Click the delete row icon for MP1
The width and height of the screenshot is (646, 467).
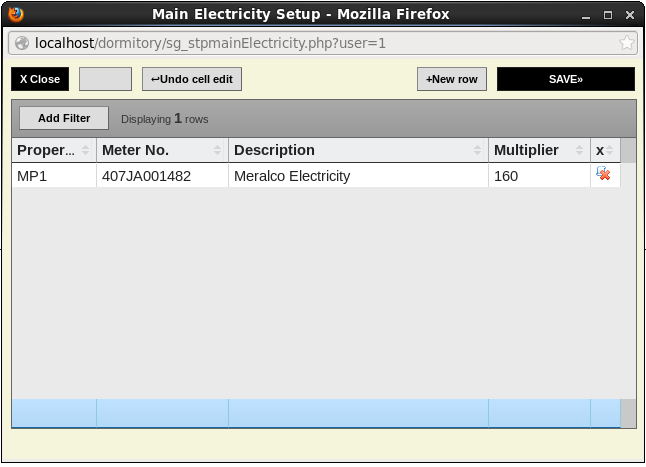click(x=603, y=175)
